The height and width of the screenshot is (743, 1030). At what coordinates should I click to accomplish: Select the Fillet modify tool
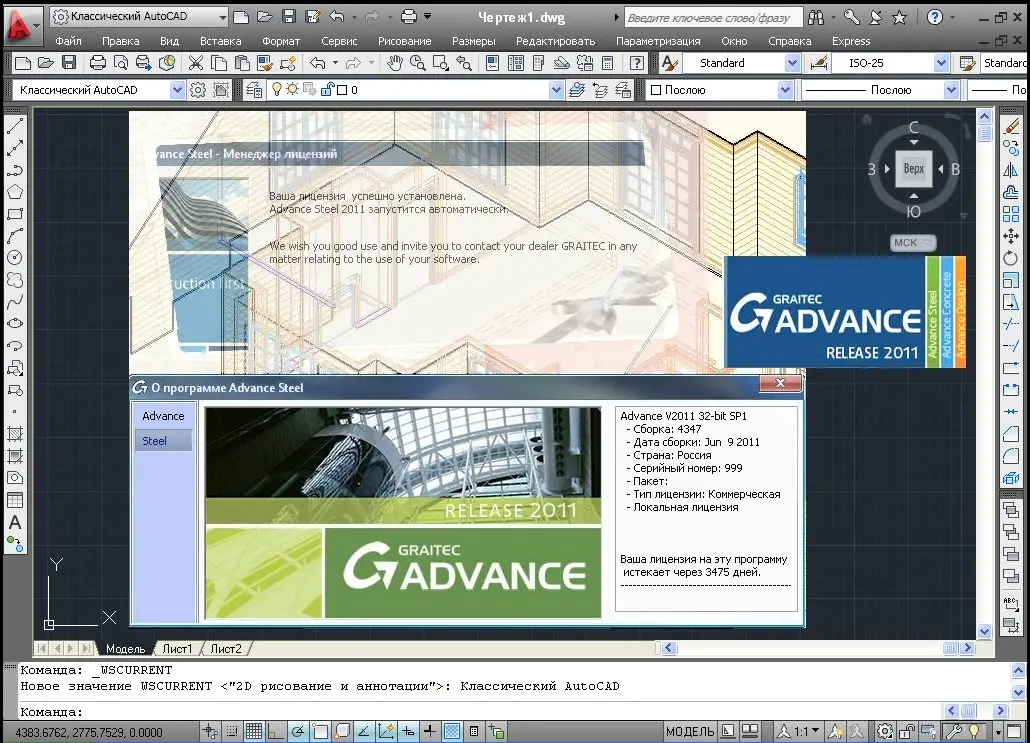[1011, 455]
